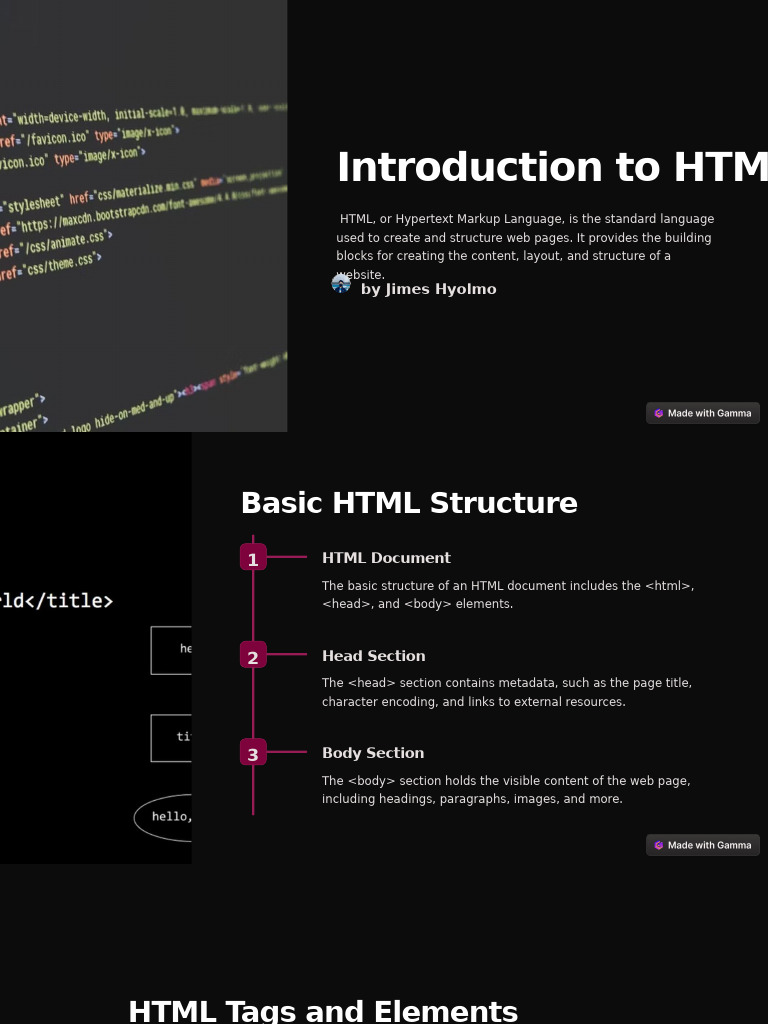The image size is (768, 1024).
Task: Click the Made with Gamma badge on the Introduction slide
Action: [x=703, y=413]
